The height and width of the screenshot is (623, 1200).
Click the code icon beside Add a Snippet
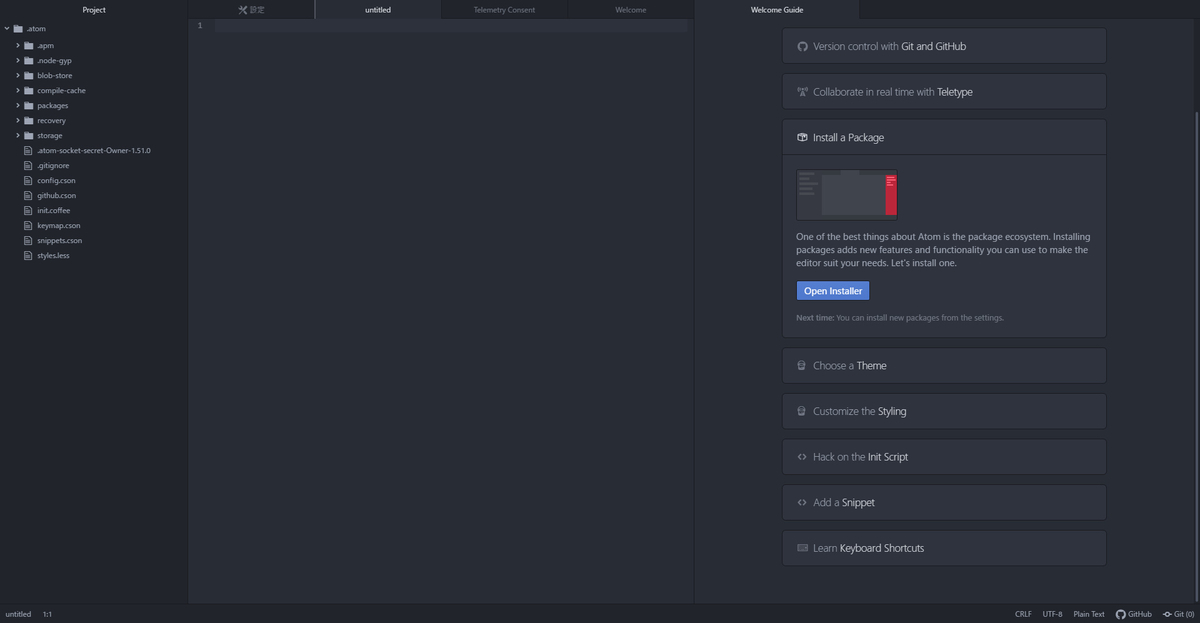(x=802, y=502)
